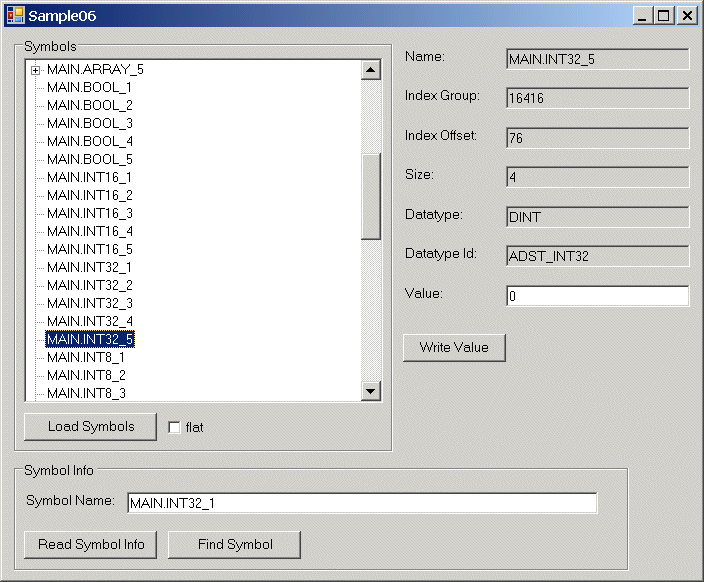Click the highlighted MAIN.INT32_5 tree item
This screenshot has height=582, width=704.
pyautogui.click(x=90, y=339)
